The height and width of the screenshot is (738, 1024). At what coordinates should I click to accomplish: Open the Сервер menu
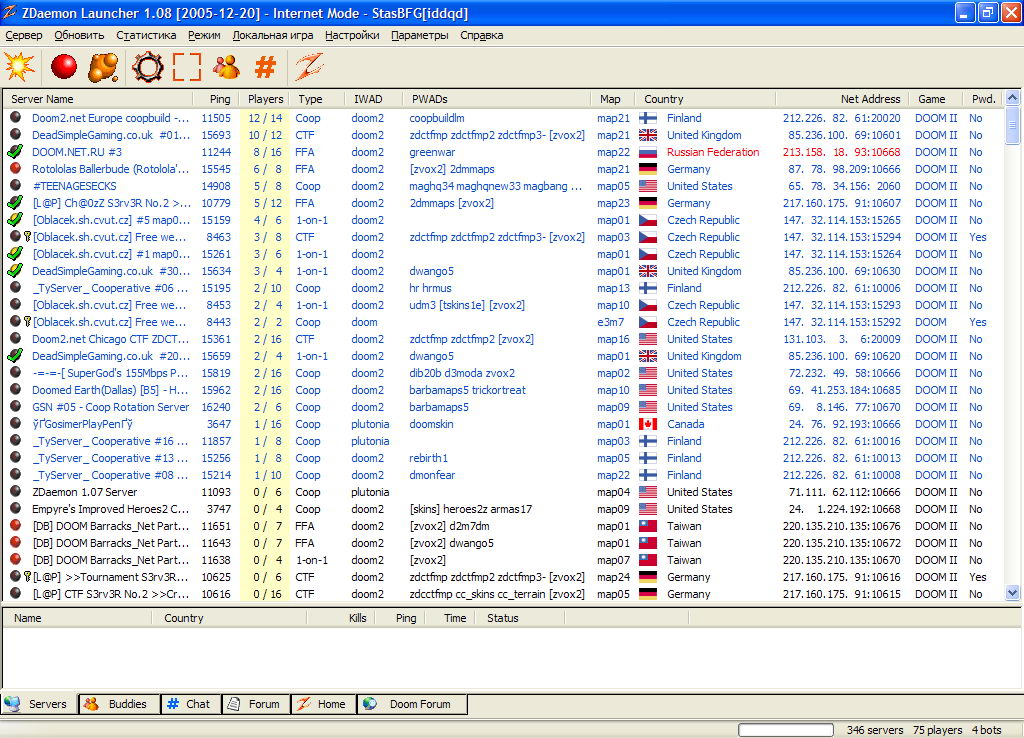tap(24, 35)
